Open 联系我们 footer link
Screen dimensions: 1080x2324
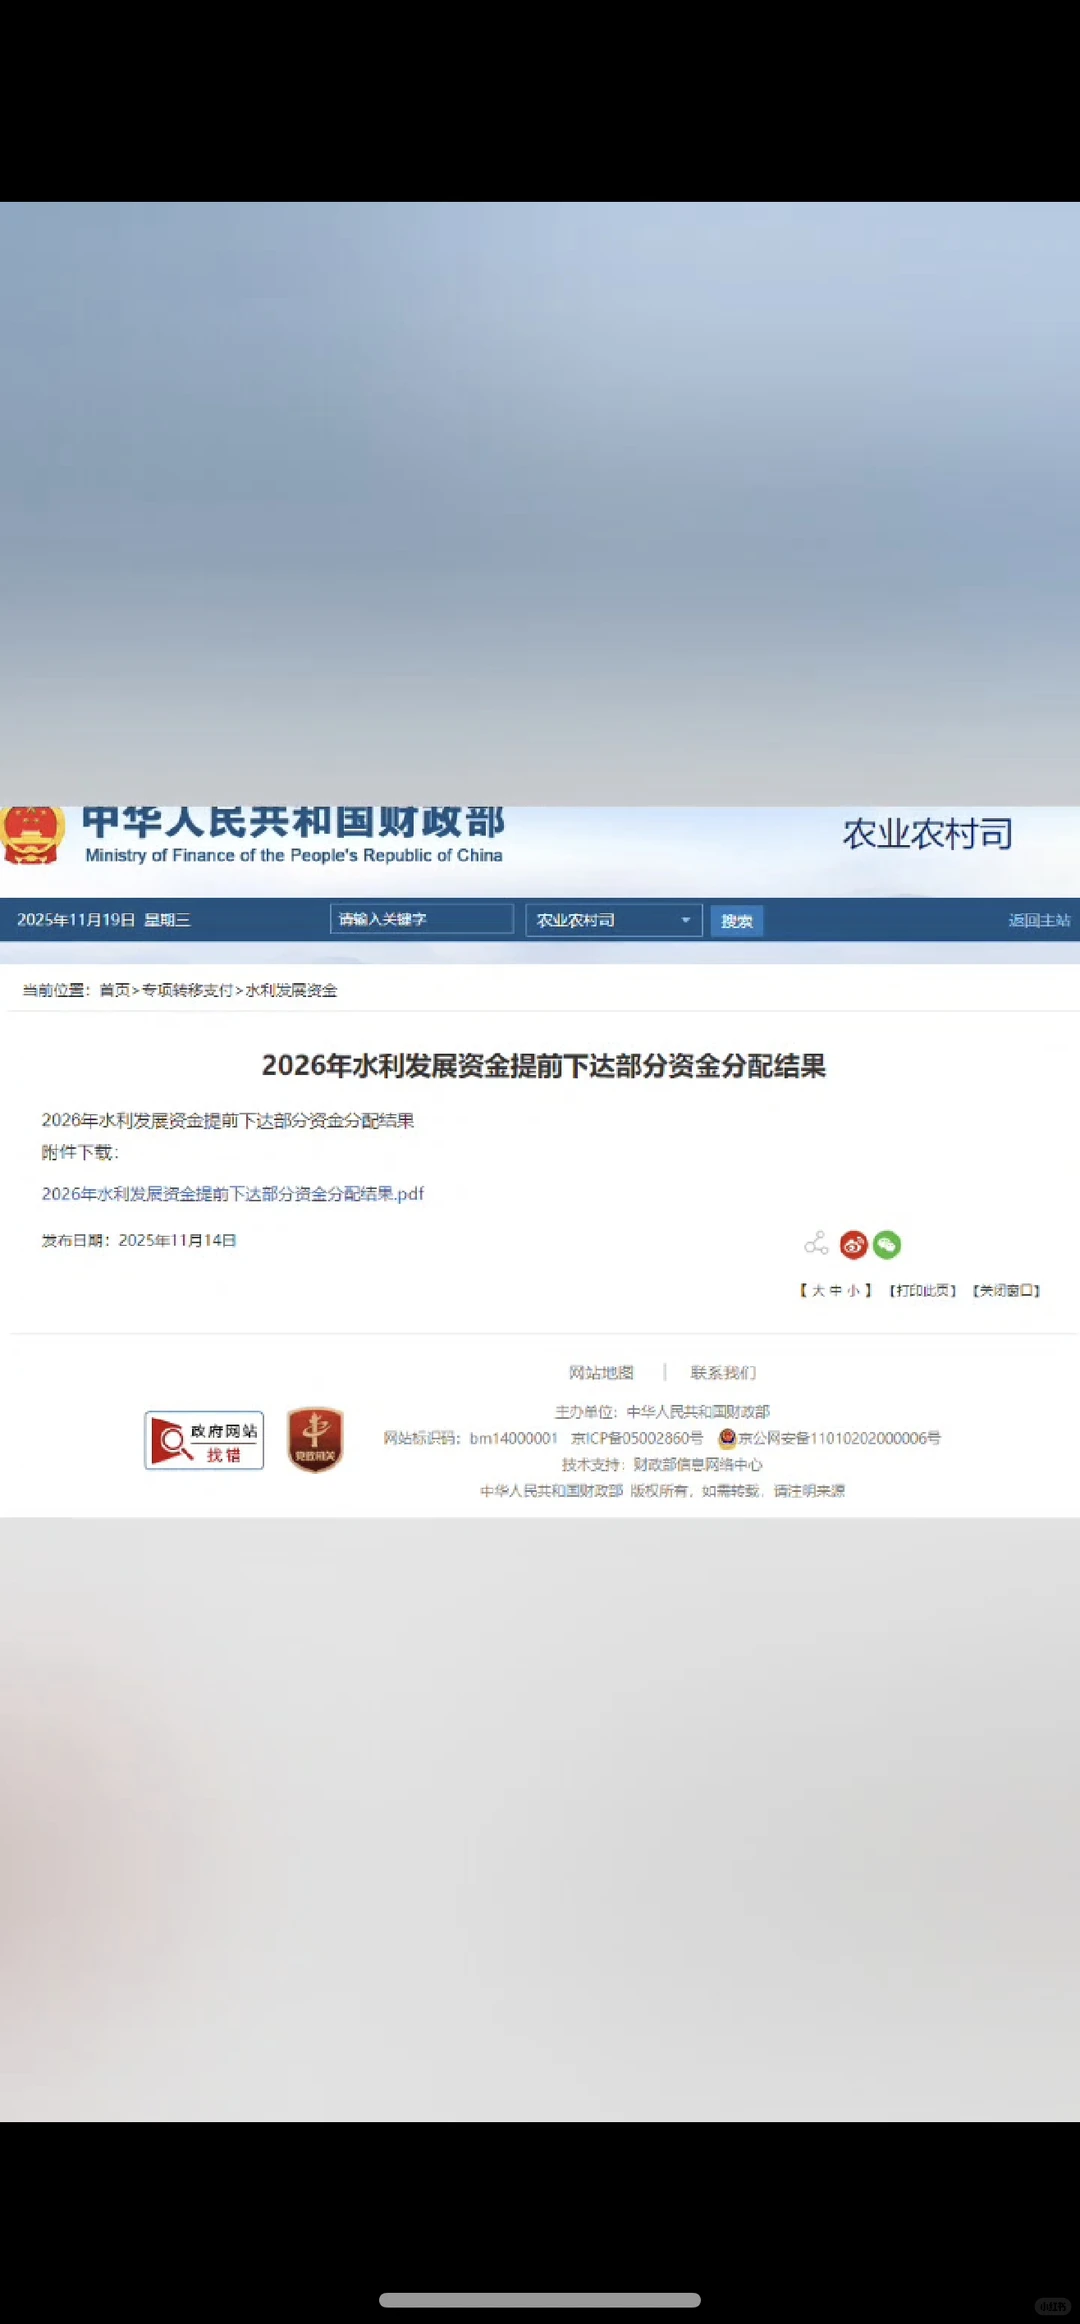723,1372
